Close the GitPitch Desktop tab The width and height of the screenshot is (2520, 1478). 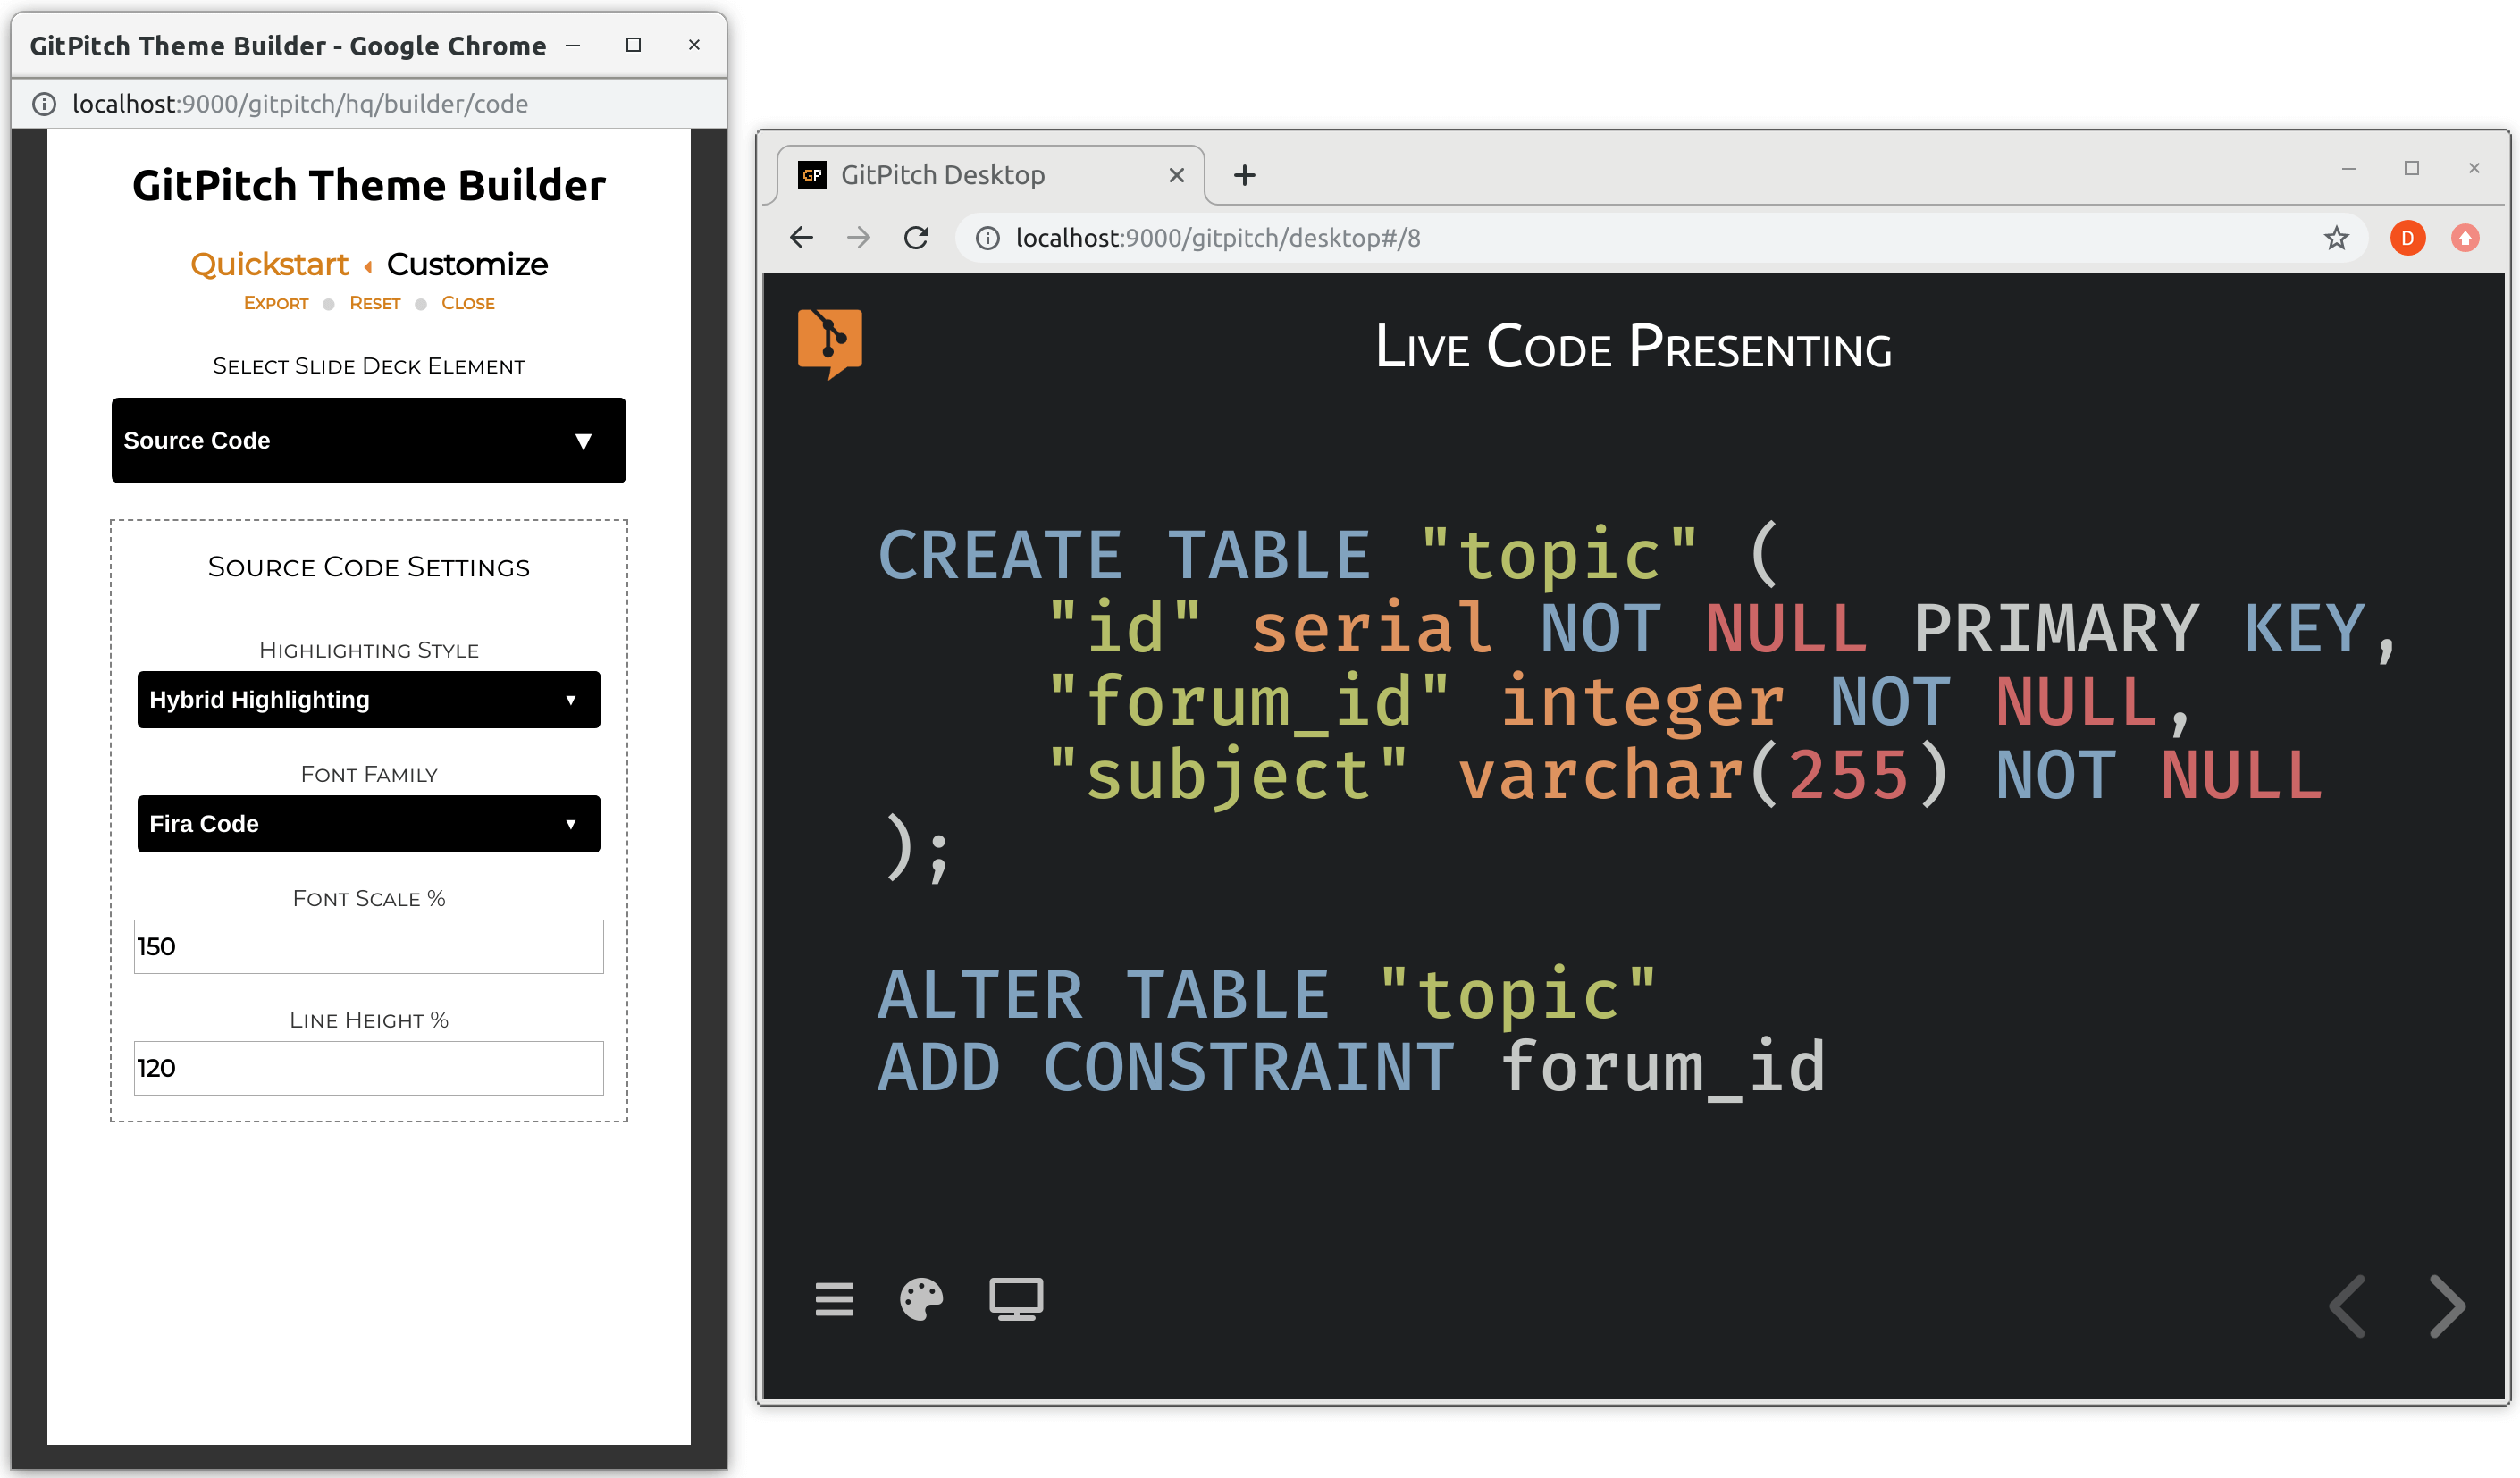tap(1177, 175)
